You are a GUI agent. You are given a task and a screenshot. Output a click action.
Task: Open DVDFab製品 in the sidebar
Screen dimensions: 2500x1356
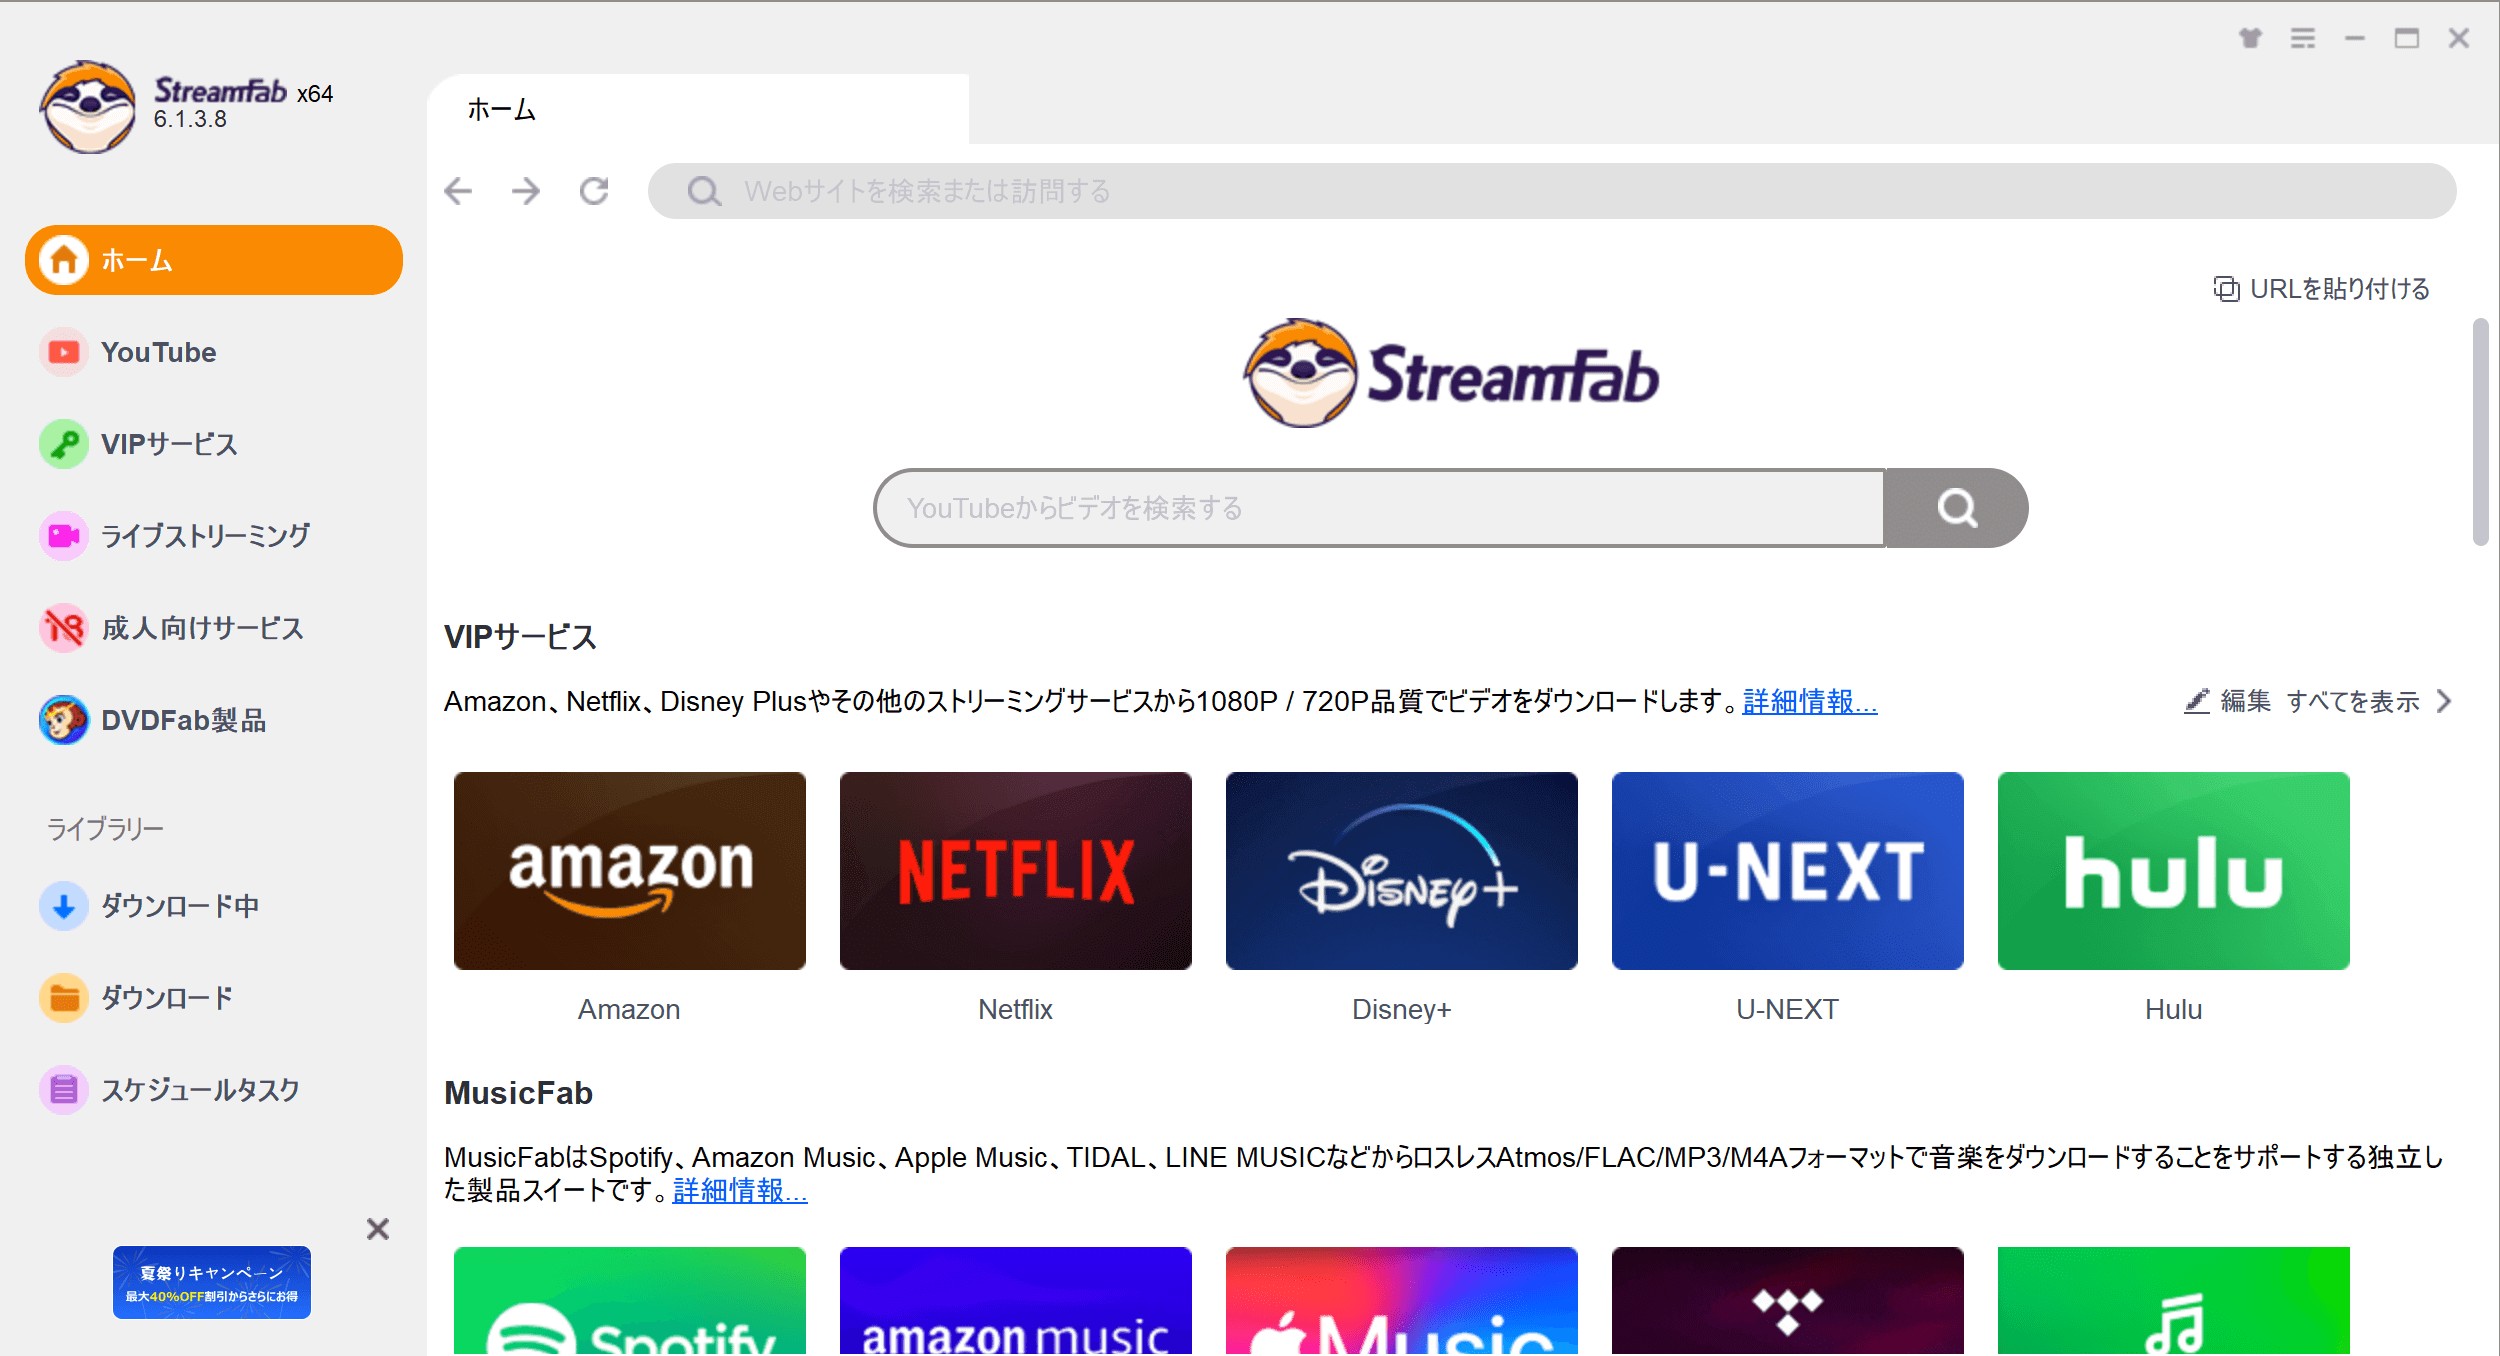[214, 720]
